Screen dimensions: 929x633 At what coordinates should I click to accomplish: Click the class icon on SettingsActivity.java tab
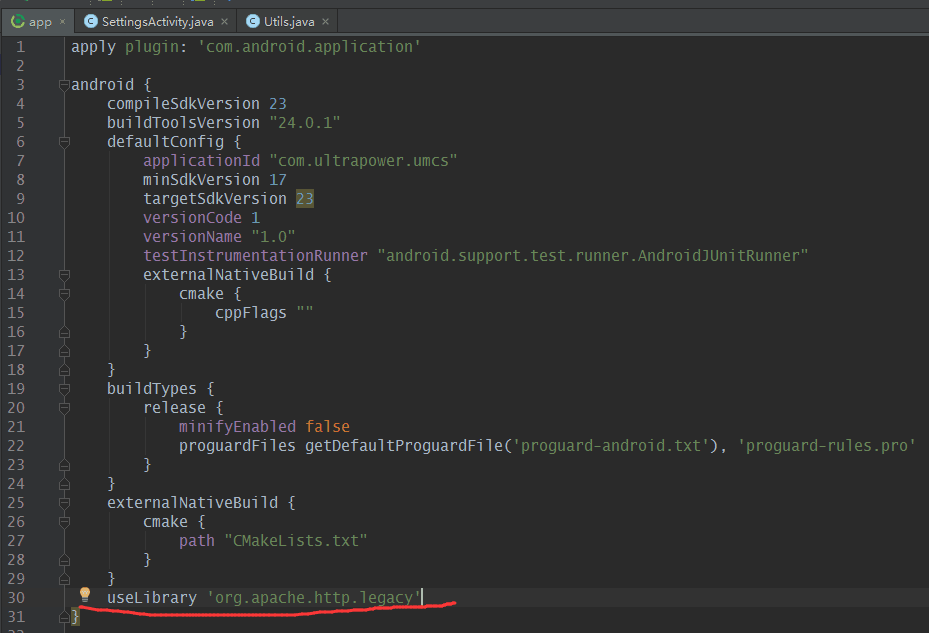[90, 19]
